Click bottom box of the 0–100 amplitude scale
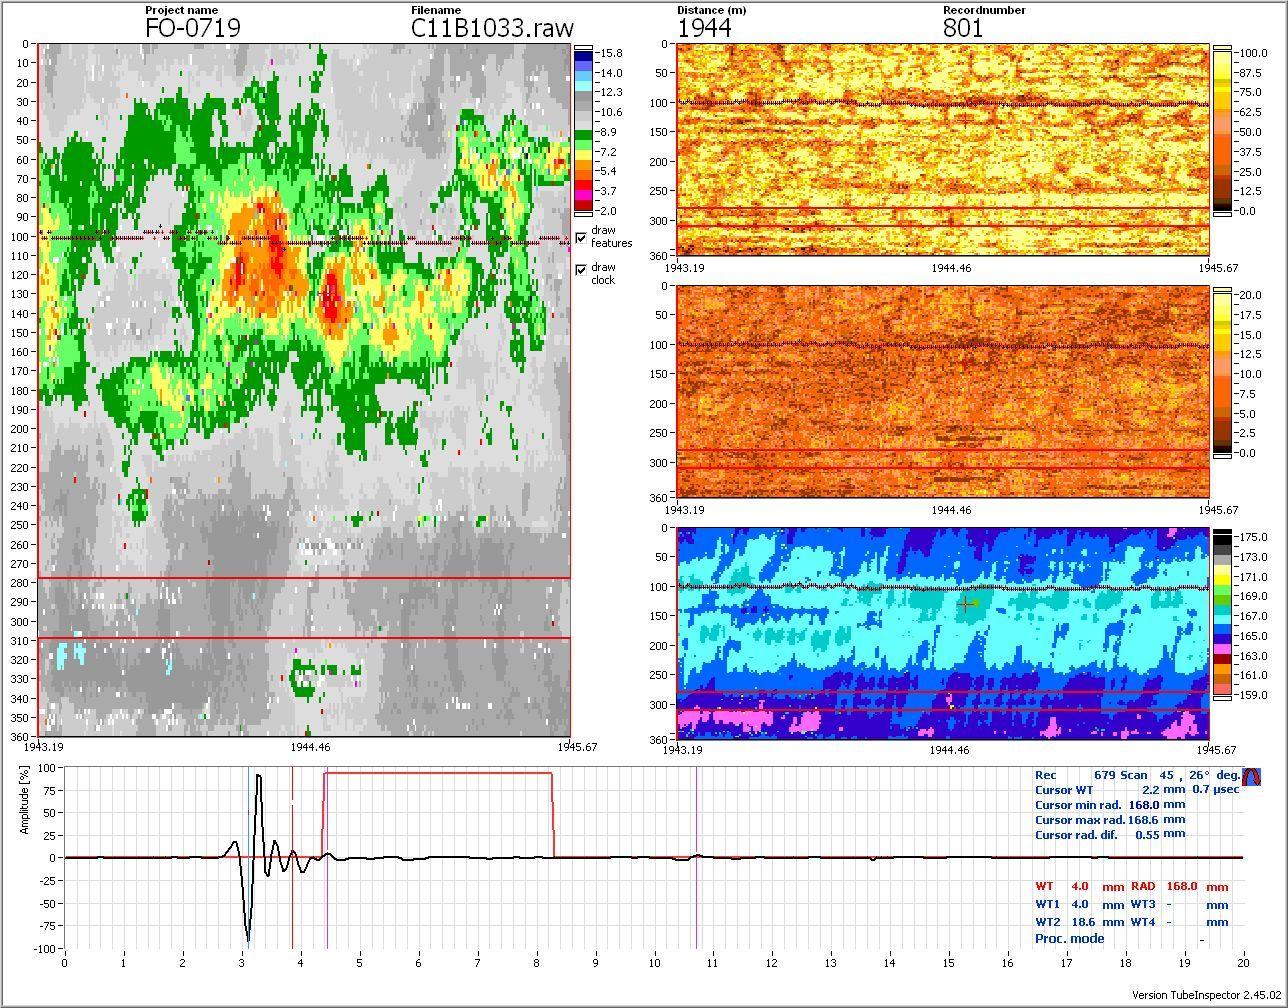The width and height of the screenshot is (1288, 1008). pos(1222,216)
